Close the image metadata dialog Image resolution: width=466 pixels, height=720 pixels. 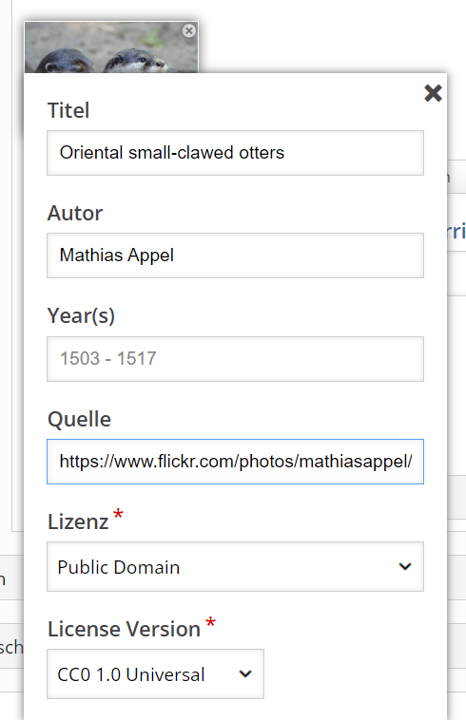click(433, 93)
